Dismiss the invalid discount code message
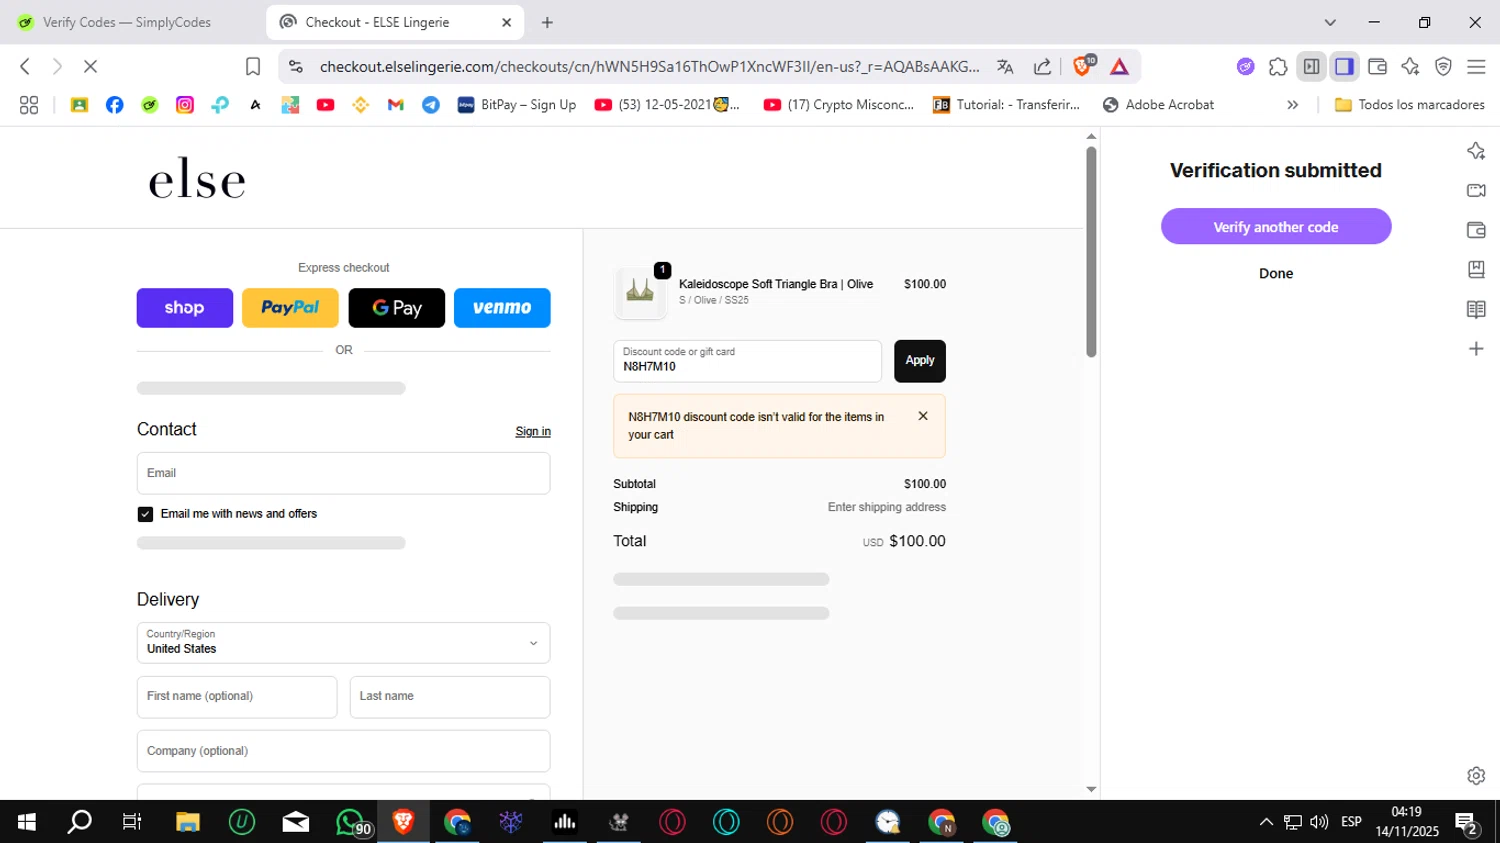Viewport: 1500px width, 843px height. (x=923, y=416)
